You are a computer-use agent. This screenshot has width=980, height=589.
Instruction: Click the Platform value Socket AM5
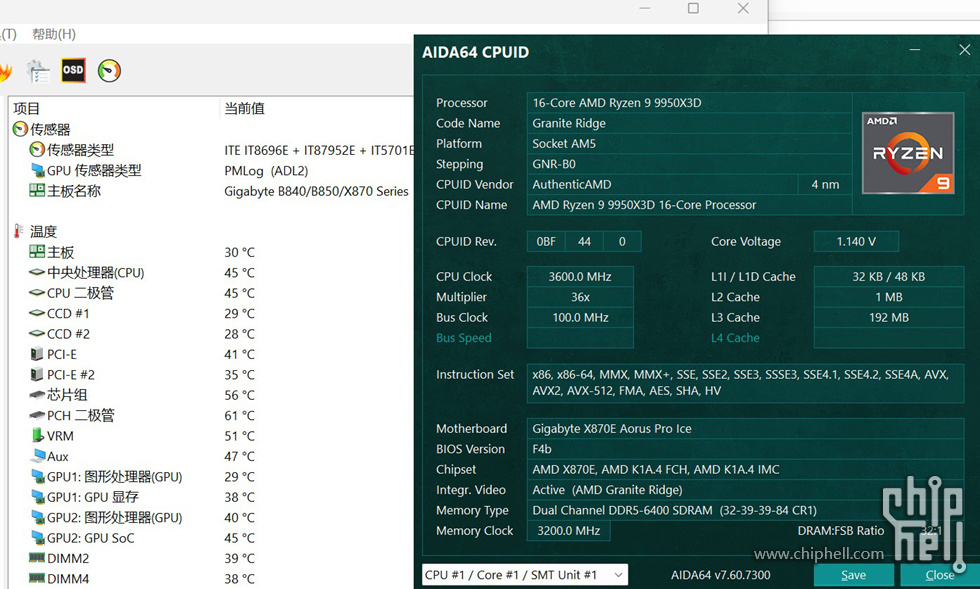(689, 143)
